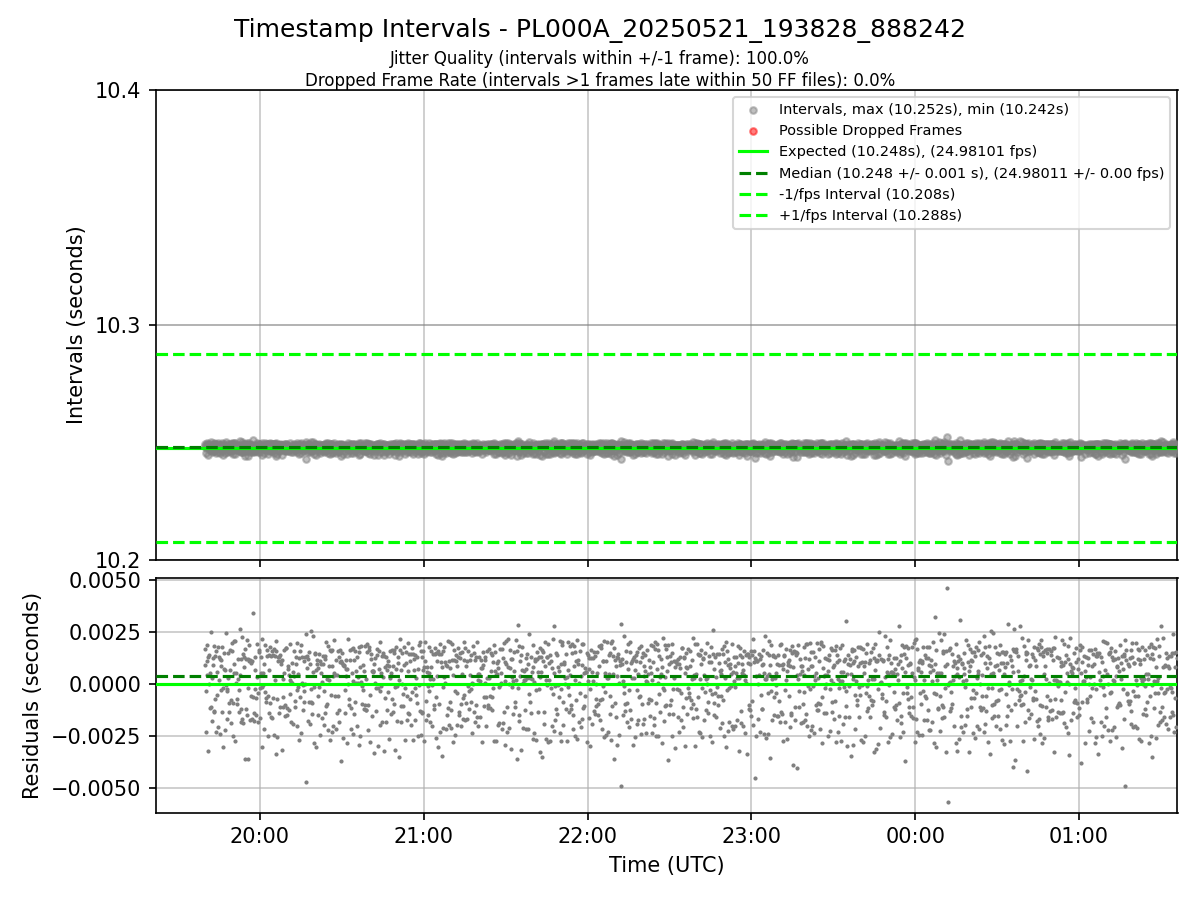
Task: Select legend entry 'Intervals, max (10.252s), min (10.242s)'
Action: [924, 109]
